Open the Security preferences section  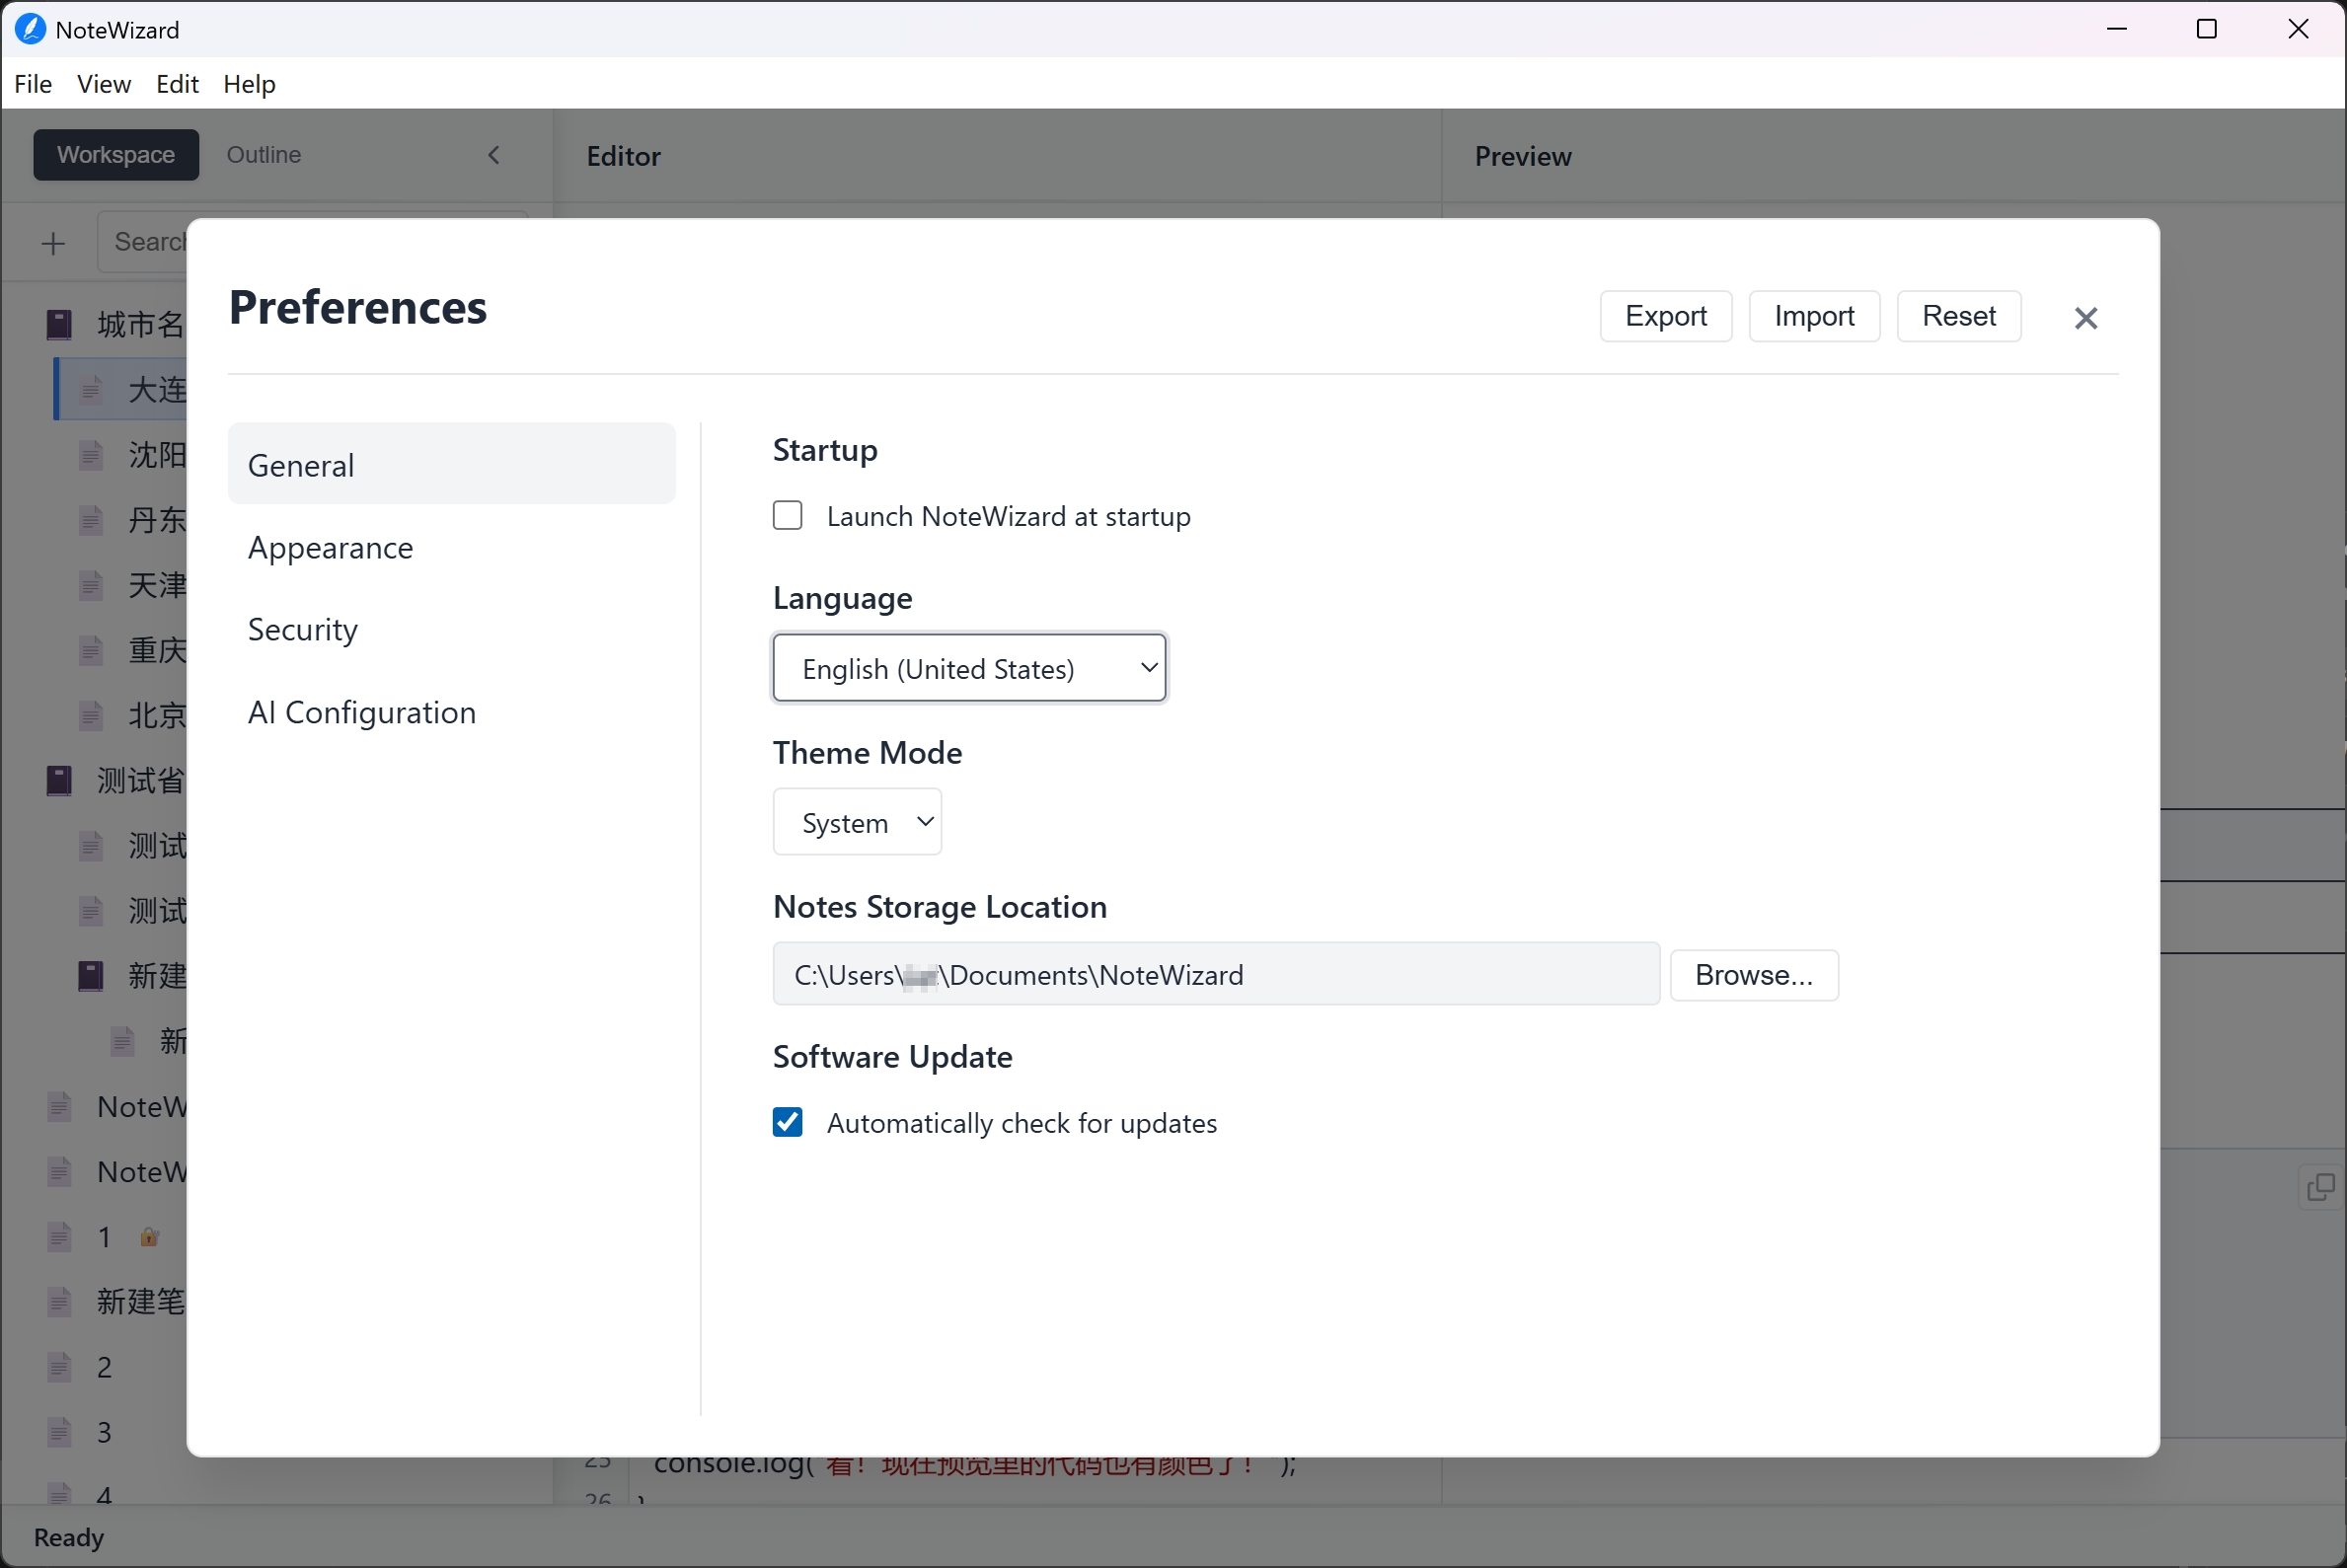point(452,629)
